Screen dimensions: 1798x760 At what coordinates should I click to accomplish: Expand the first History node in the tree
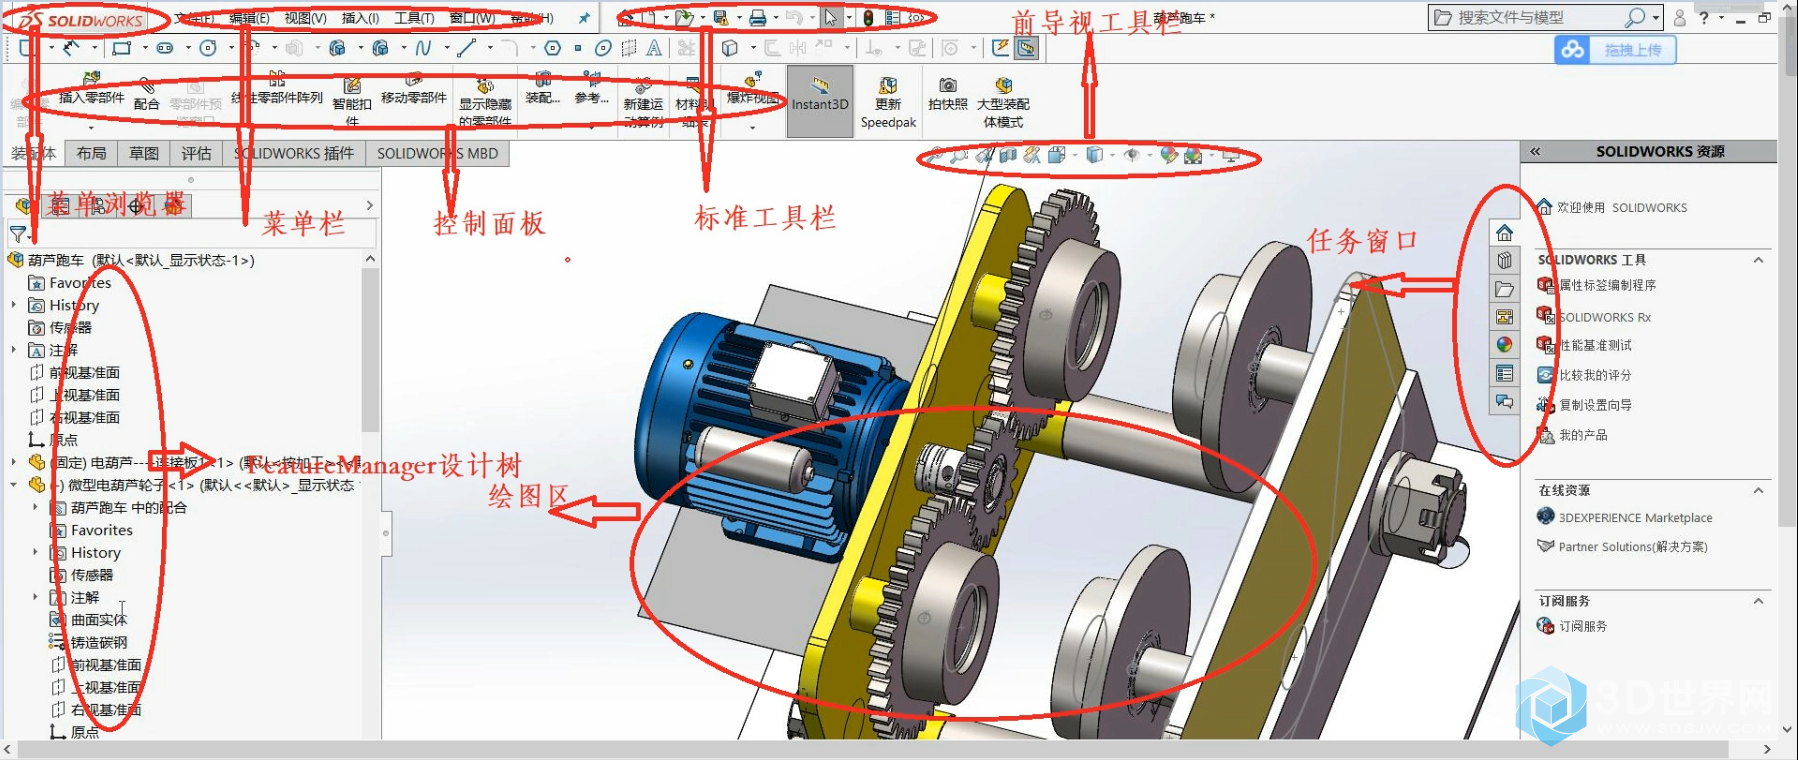tap(14, 305)
